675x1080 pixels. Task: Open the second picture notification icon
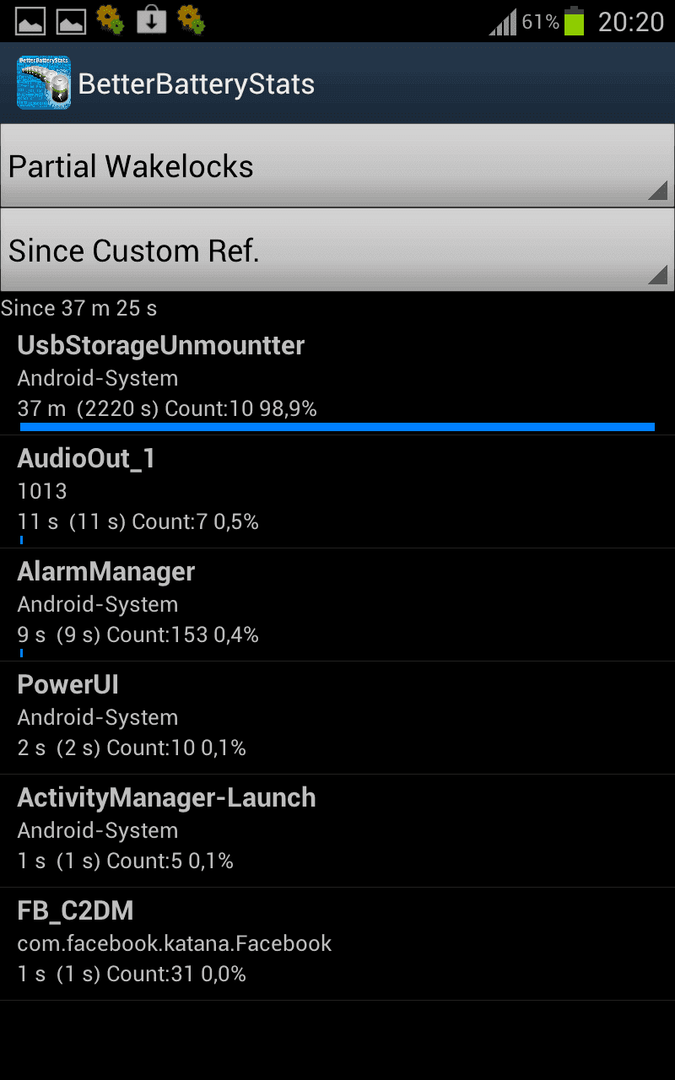tap(71, 21)
